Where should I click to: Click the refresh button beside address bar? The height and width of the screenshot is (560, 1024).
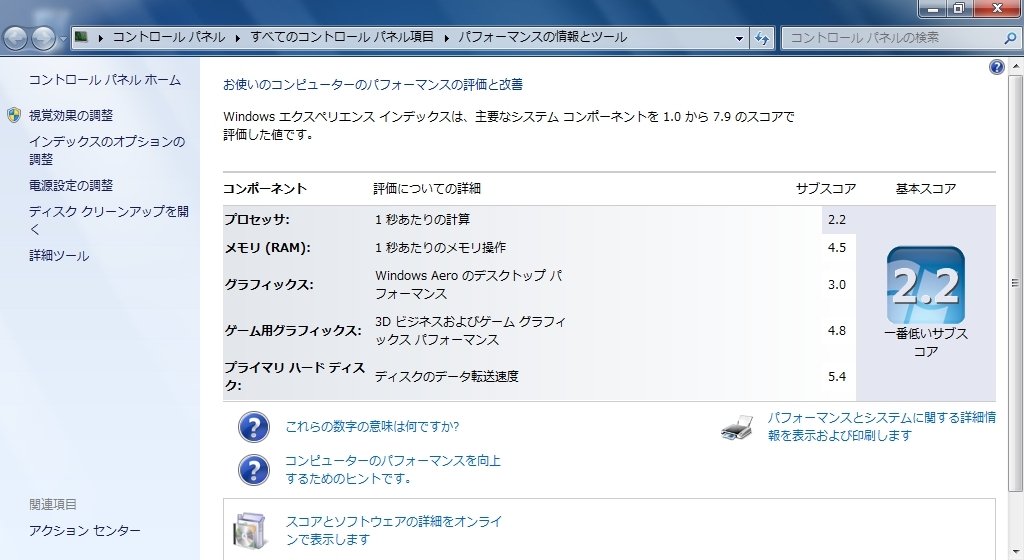(761, 38)
